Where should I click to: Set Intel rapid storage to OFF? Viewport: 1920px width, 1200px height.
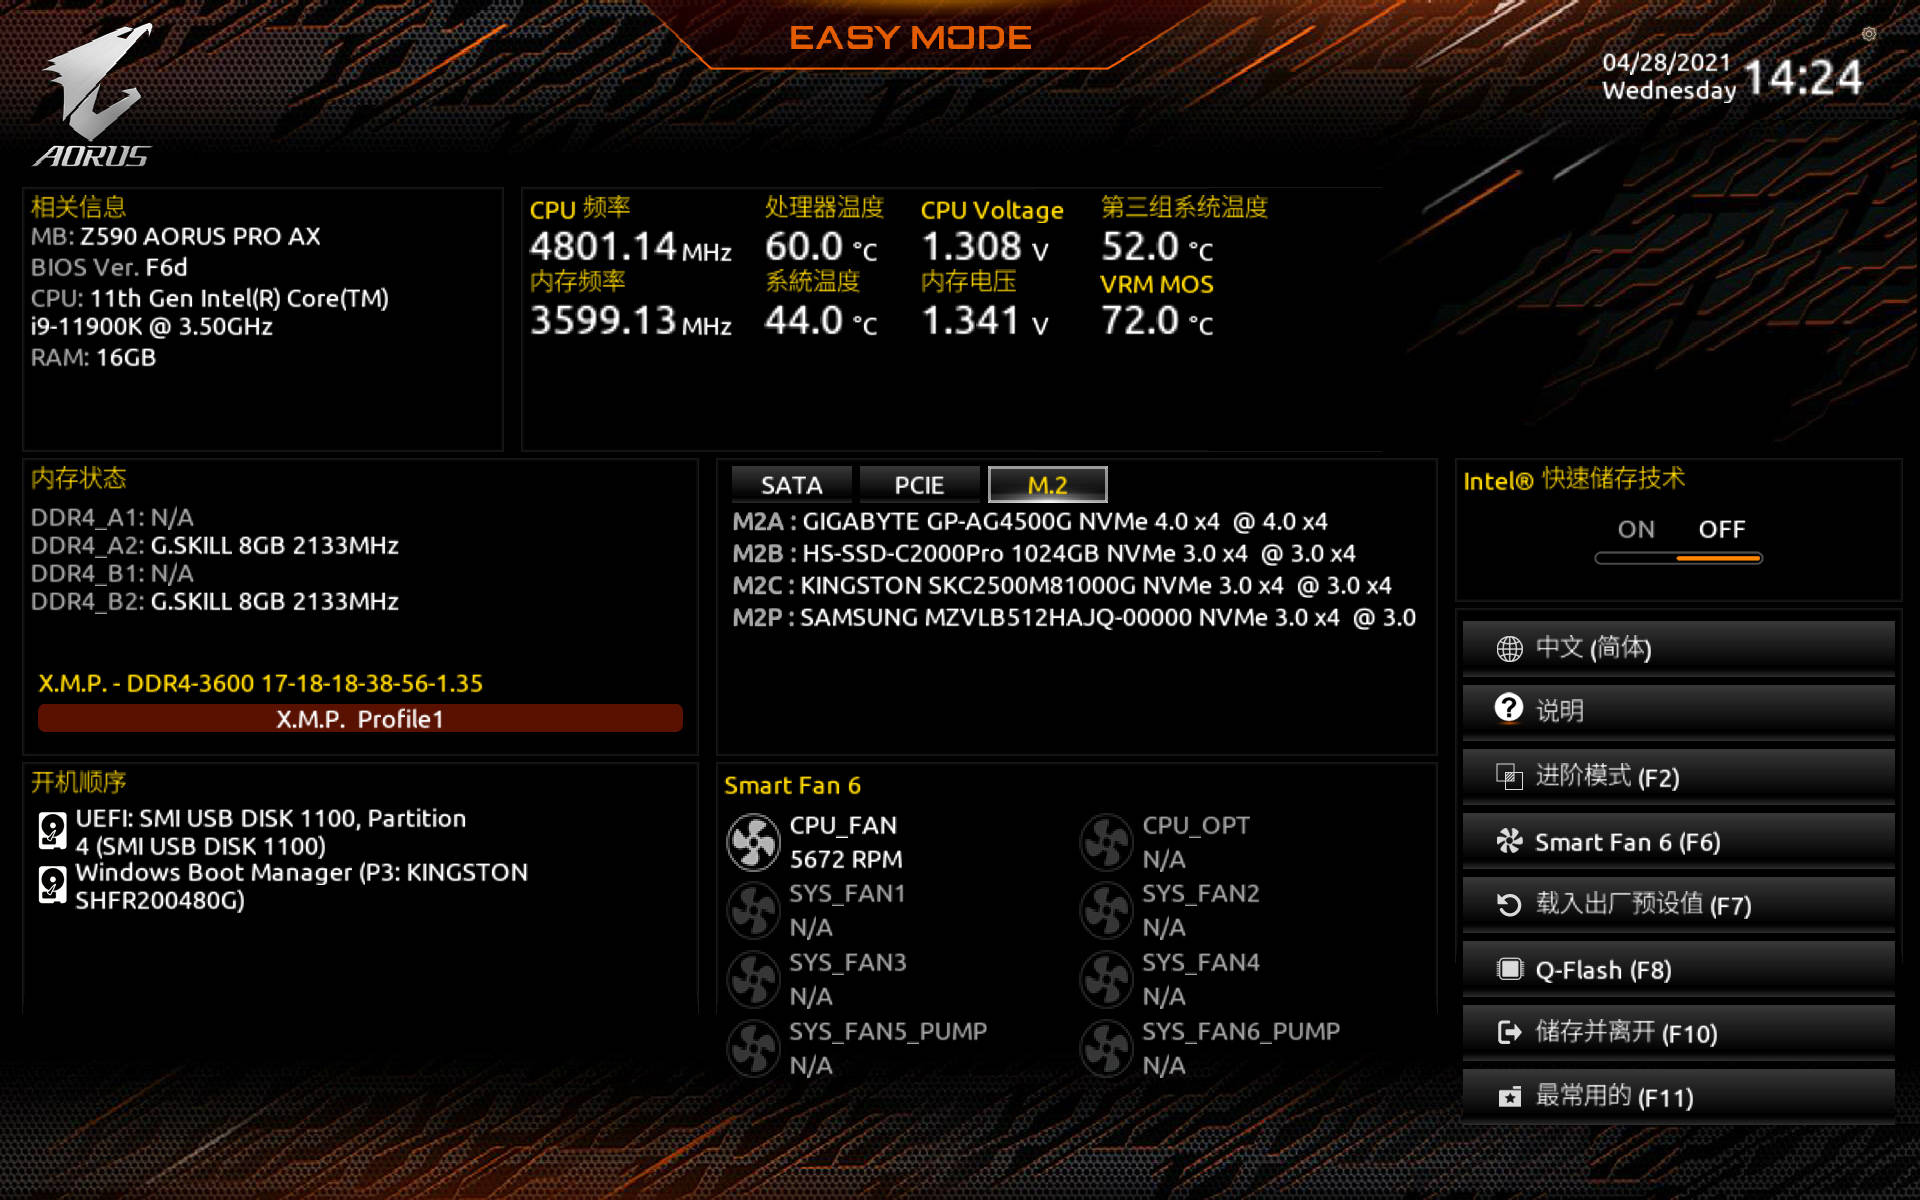coord(1721,529)
